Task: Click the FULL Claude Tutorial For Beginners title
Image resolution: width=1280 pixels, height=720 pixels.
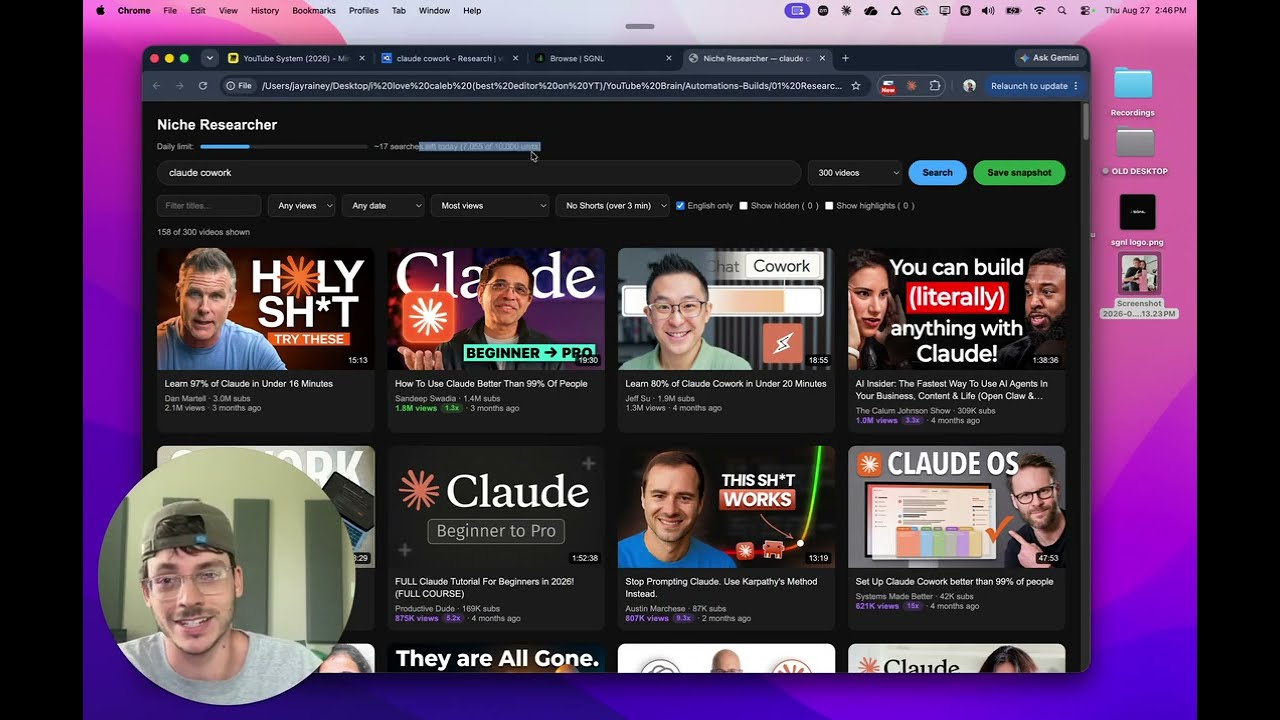Action: tap(484, 587)
